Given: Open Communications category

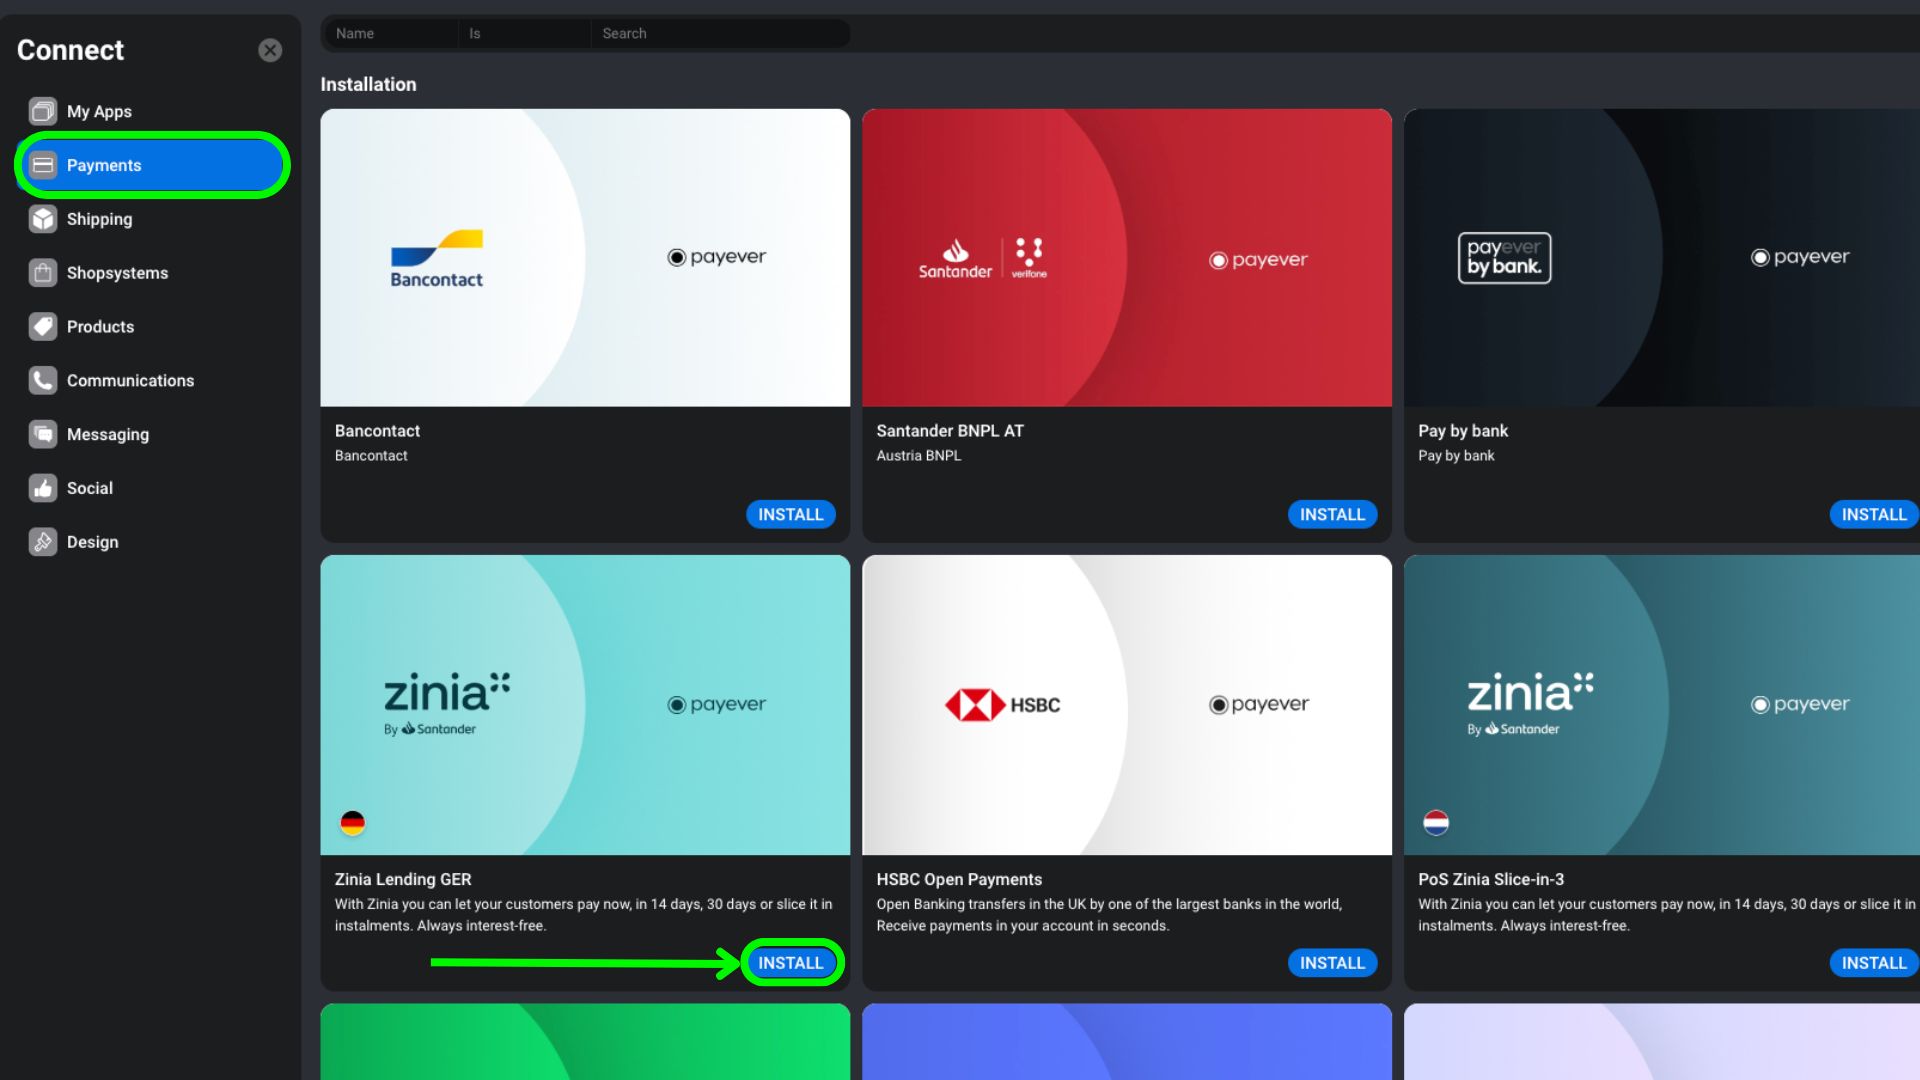Looking at the screenshot, I should 152,380.
